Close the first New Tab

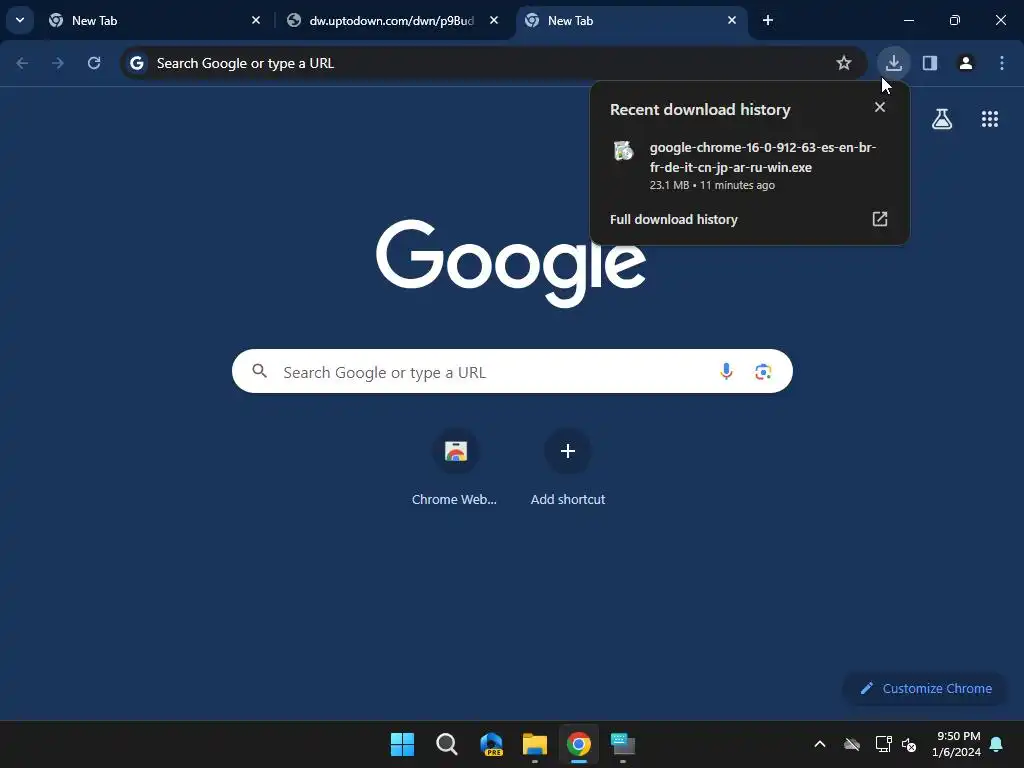pyautogui.click(x=256, y=20)
